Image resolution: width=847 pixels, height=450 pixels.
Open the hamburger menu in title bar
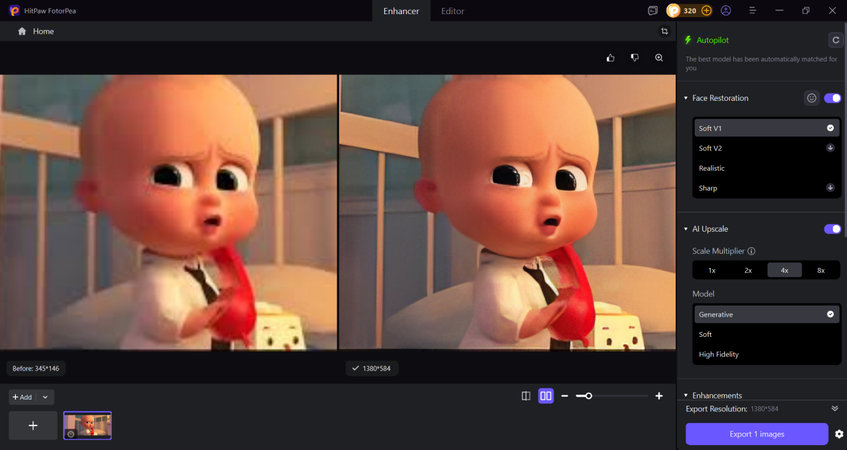coord(752,11)
